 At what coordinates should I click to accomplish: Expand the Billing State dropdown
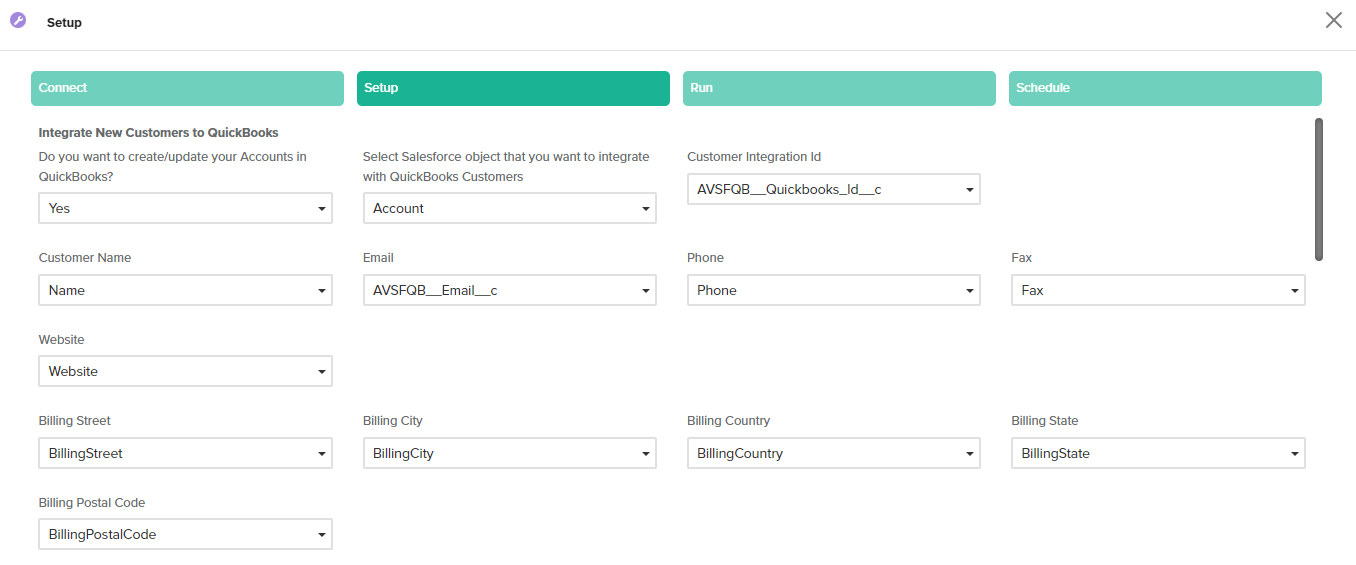point(1158,453)
